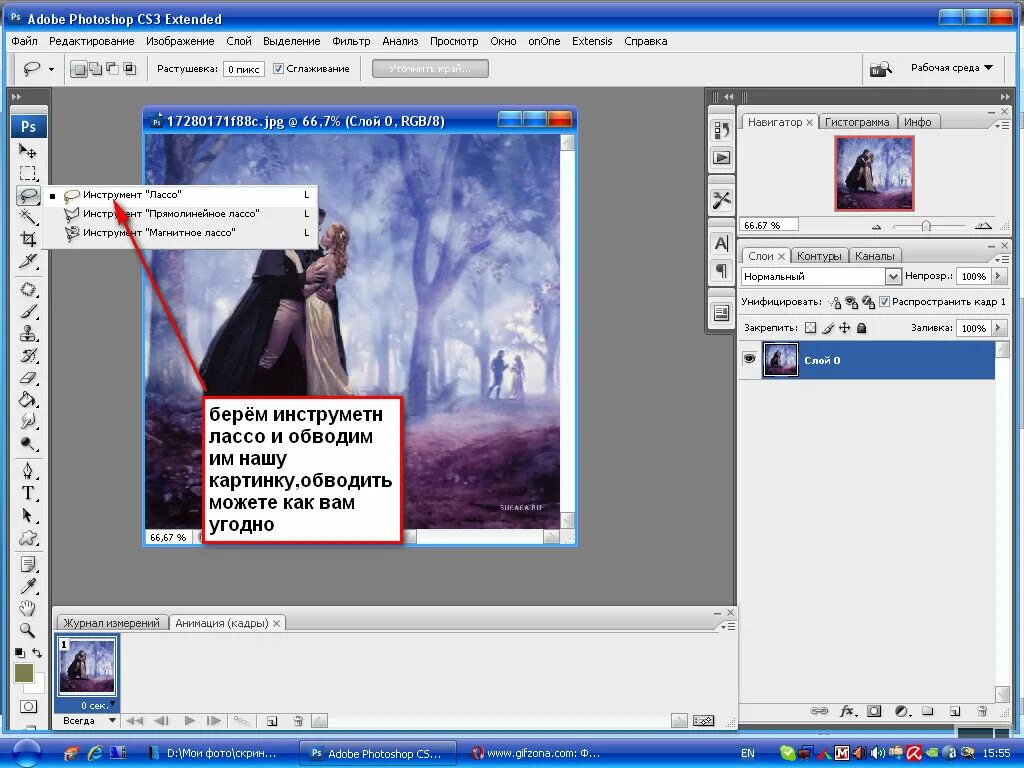1024x768 pixels.
Task: Play the animation
Action: (189, 721)
